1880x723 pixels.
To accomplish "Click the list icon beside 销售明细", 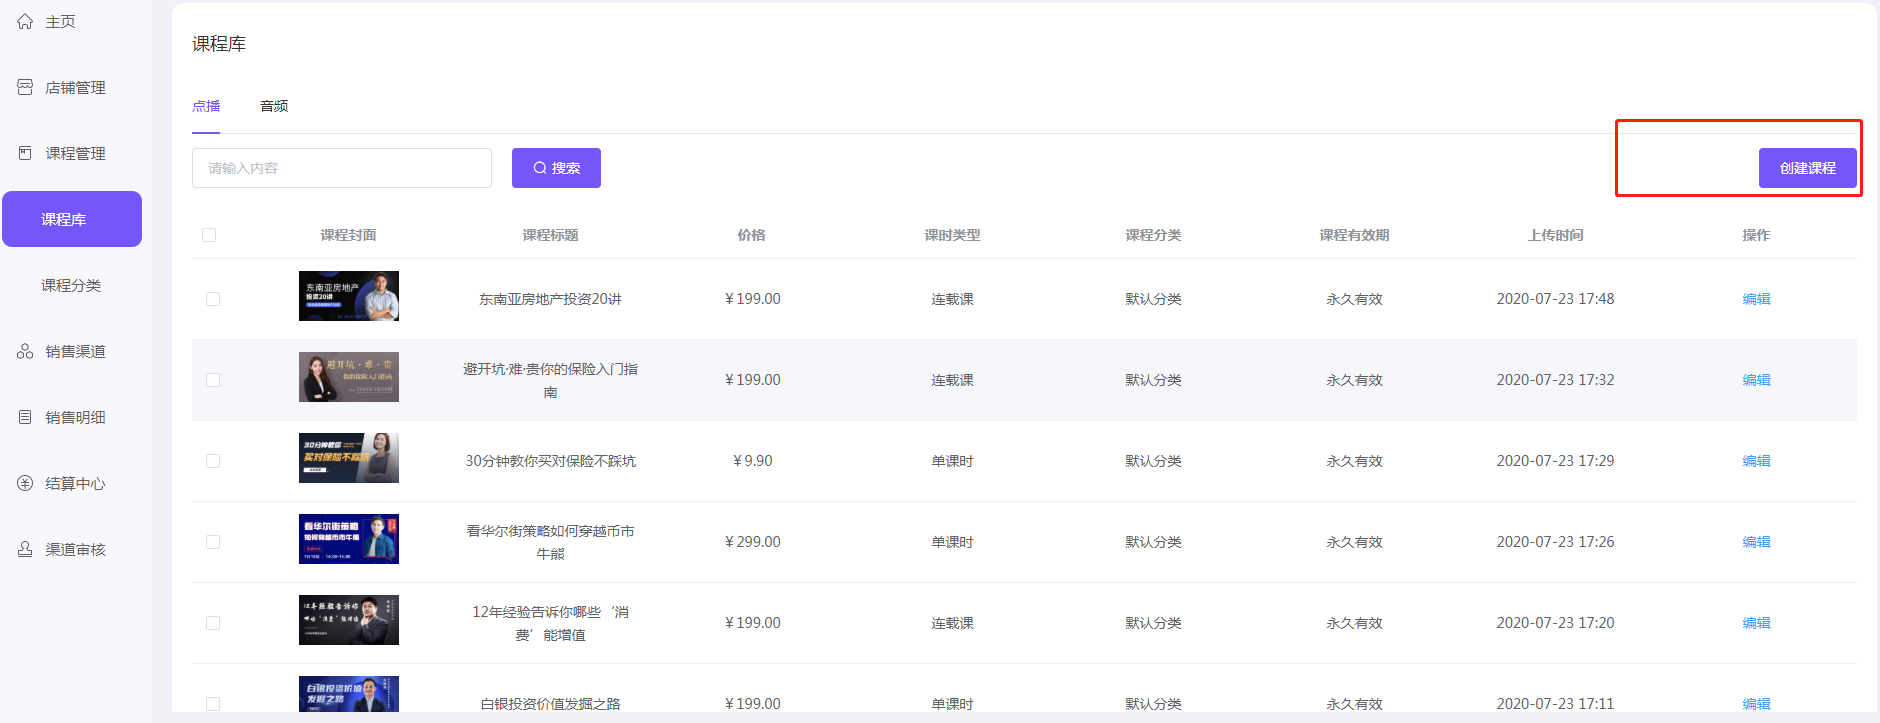I will [x=25, y=418].
